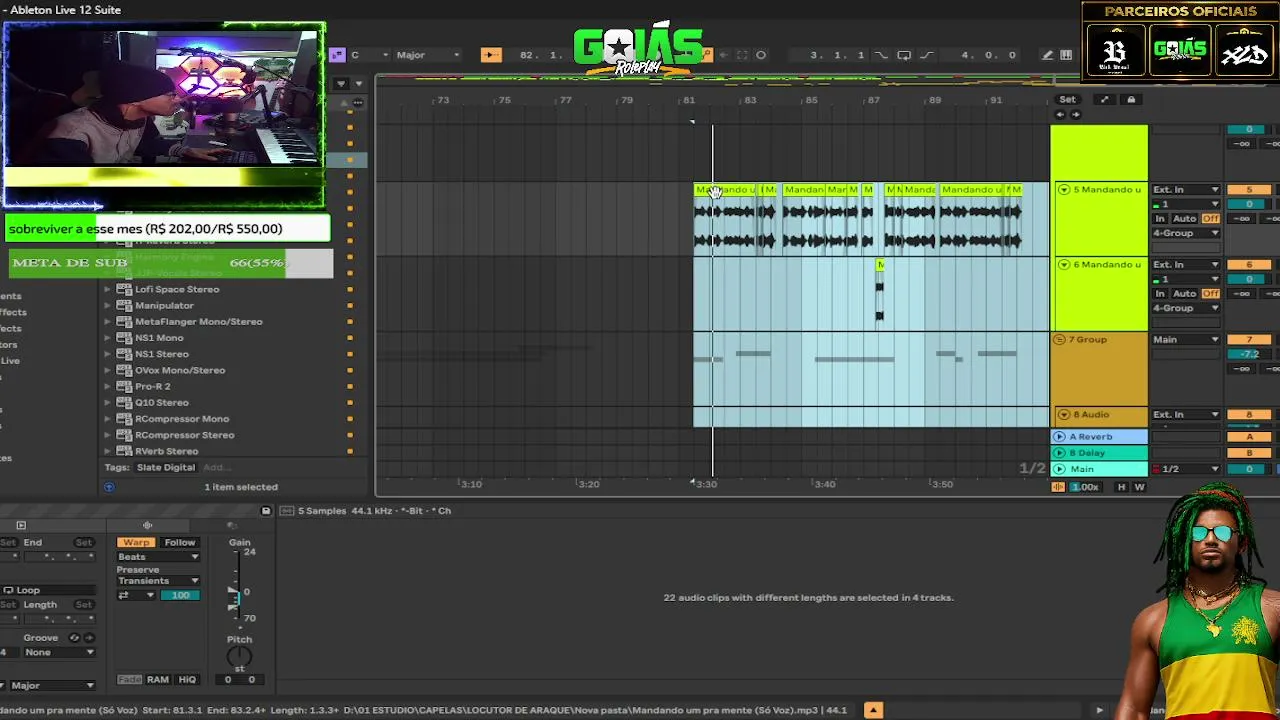This screenshot has height=720, width=1280.
Task: Select RCompressor Mono in the browser
Action: pyautogui.click(x=182, y=419)
